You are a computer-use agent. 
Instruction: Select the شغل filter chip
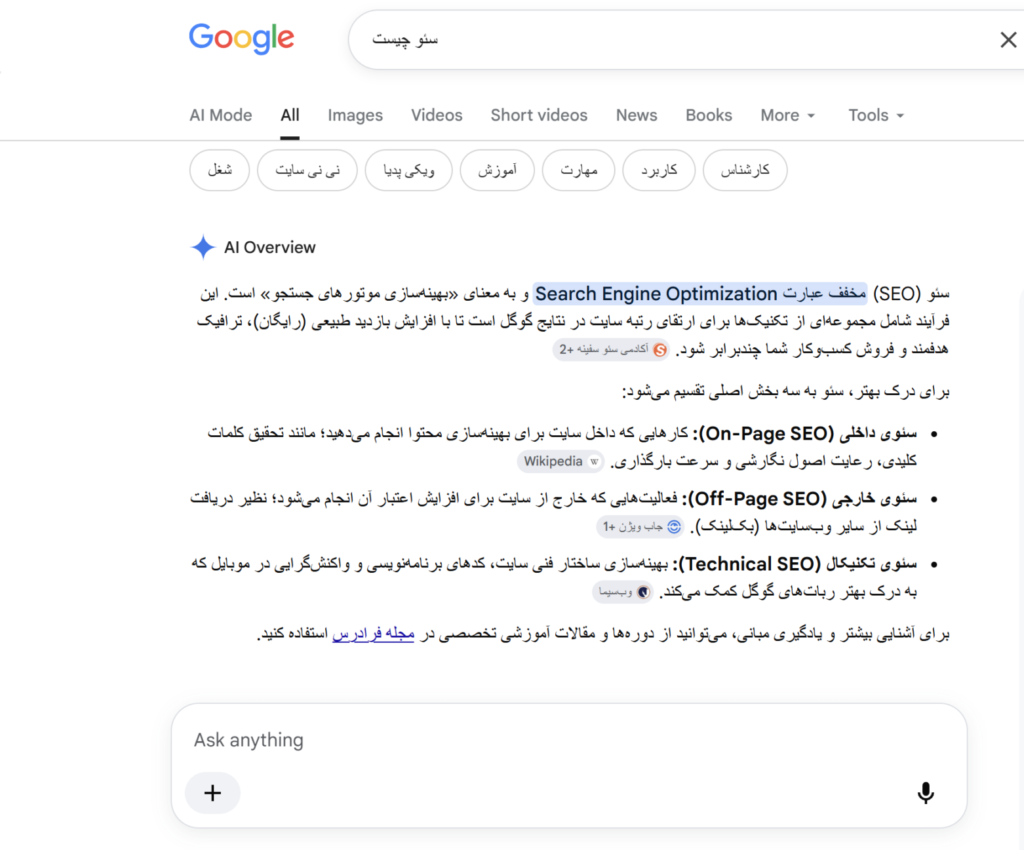pos(219,170)
